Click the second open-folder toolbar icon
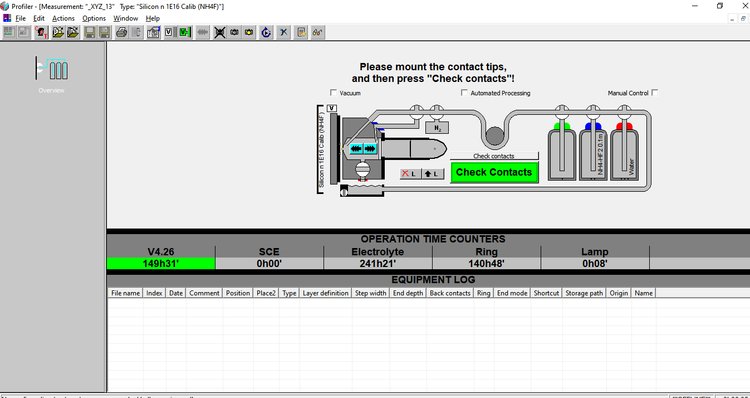The image size is (750, 398). (x=73, y=33)
